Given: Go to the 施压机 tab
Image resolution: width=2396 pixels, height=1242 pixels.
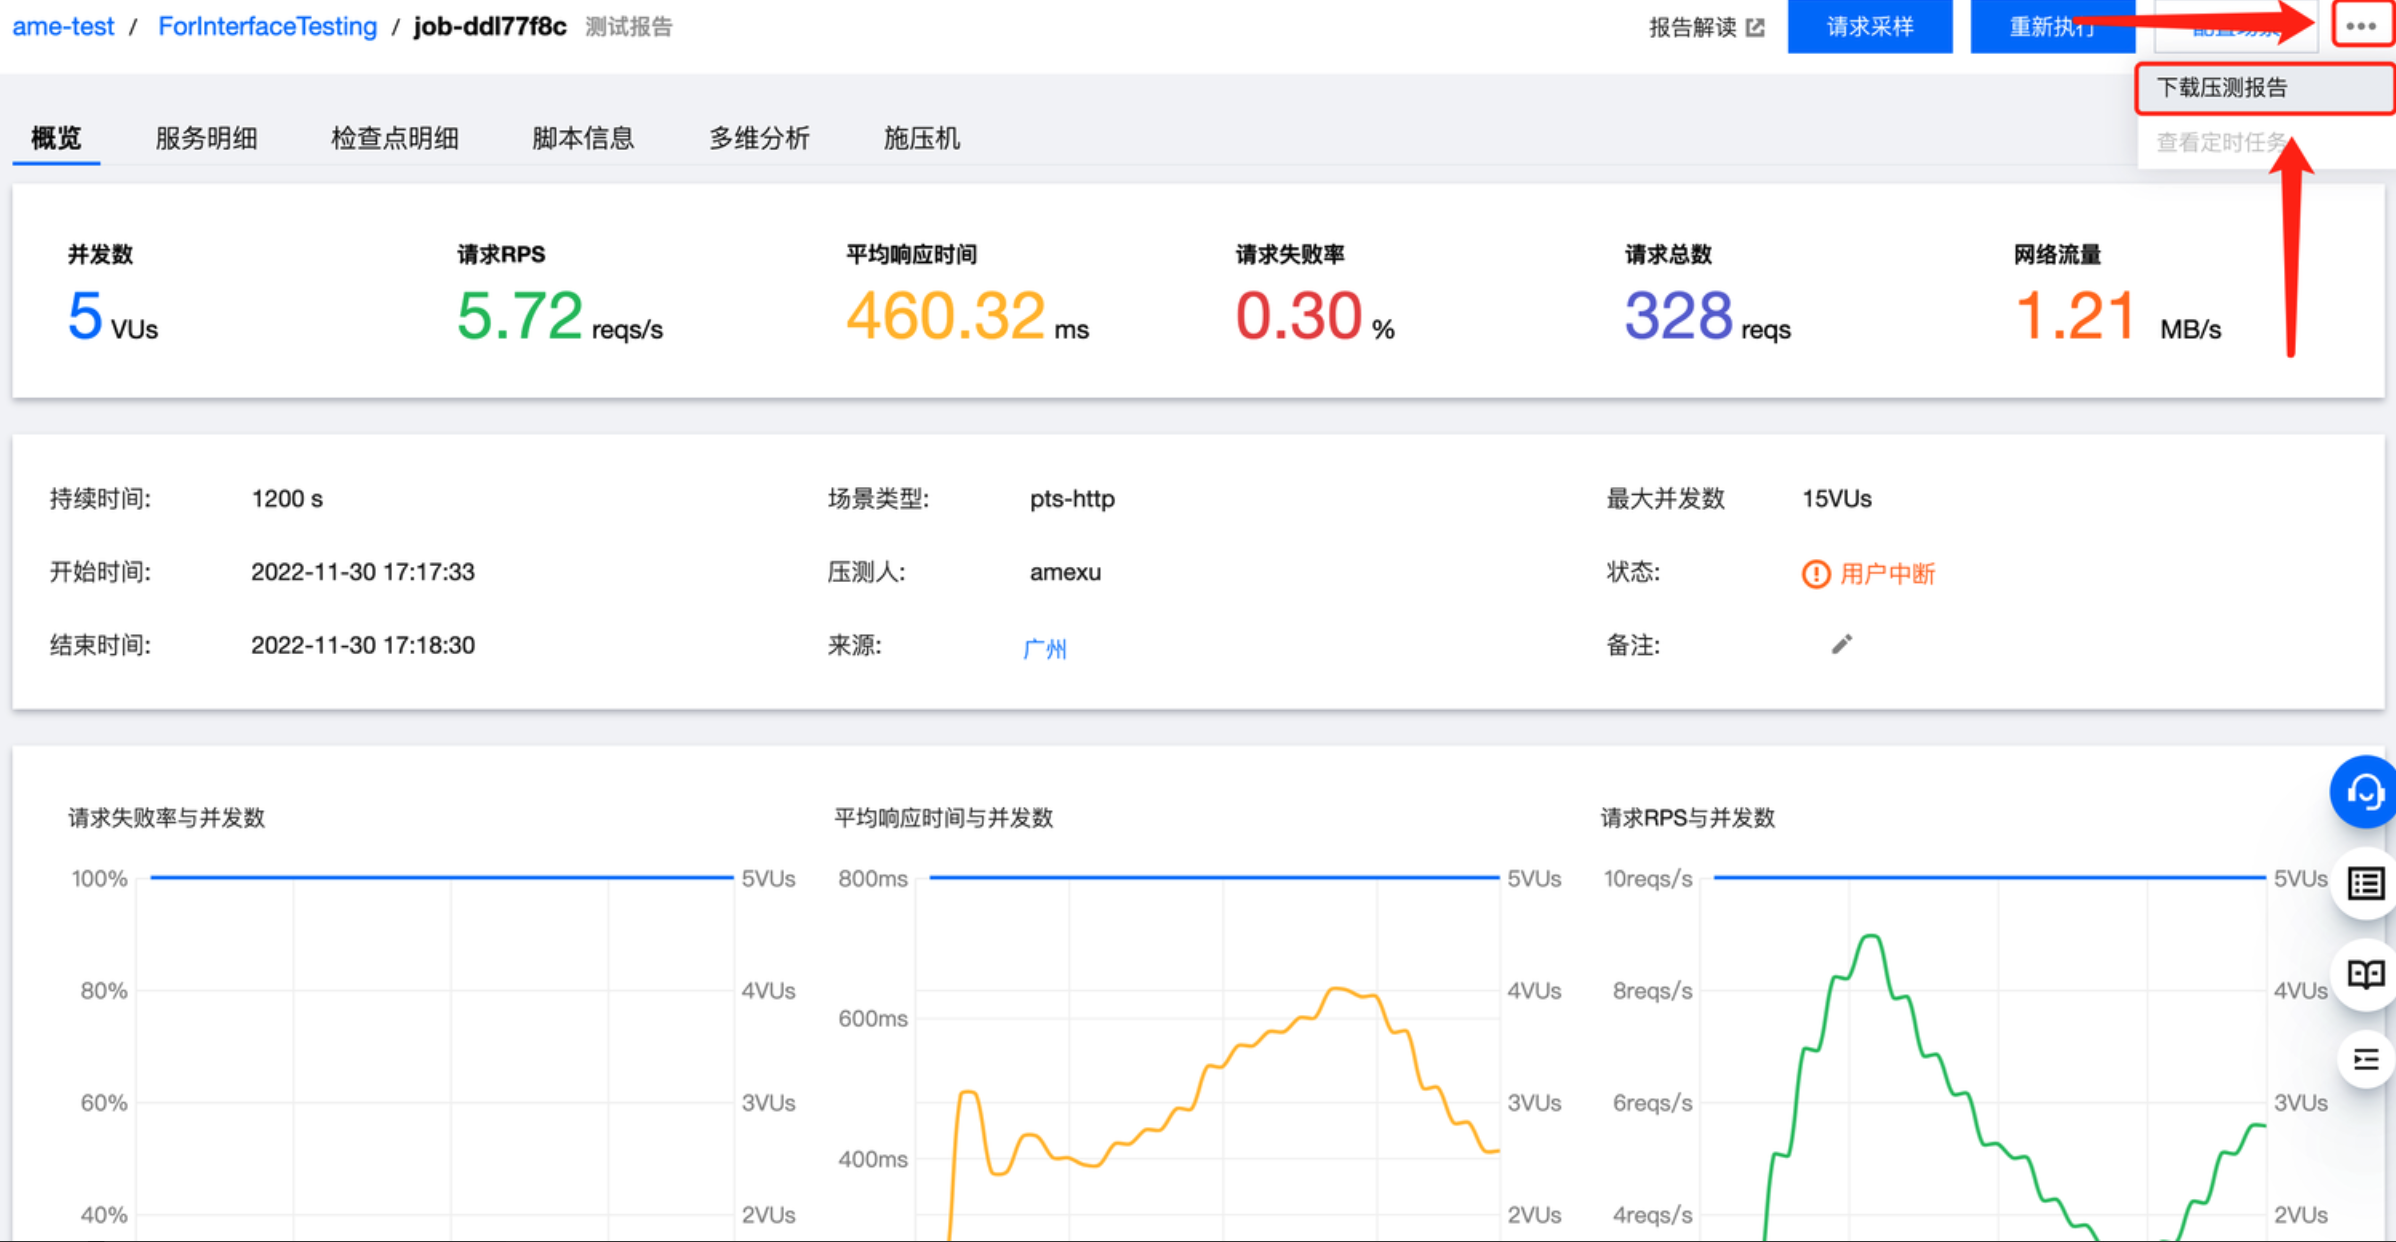Looking at the screenshot, I should pos(921,138).
